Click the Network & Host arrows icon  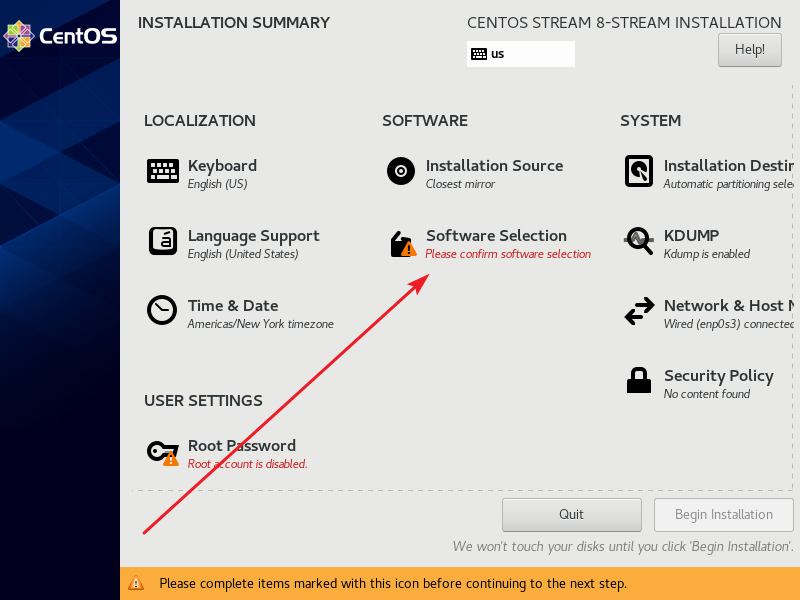coord(638,311)
